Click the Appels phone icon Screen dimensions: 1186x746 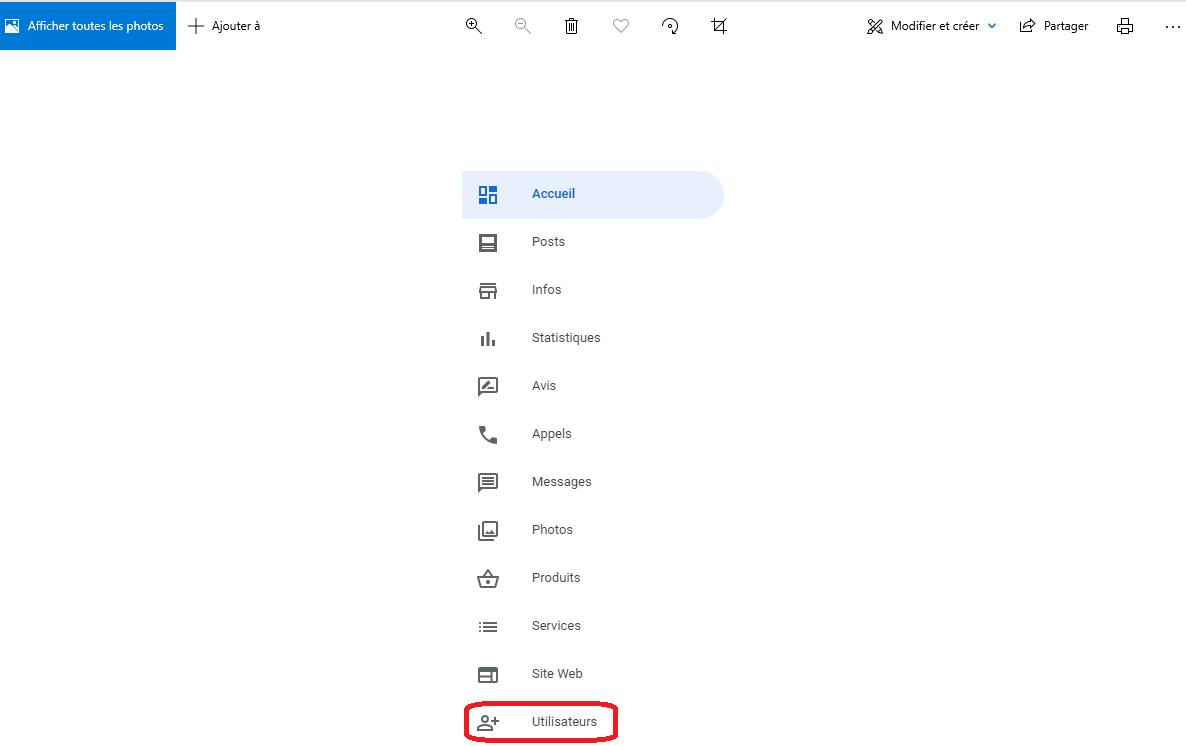click(x=488, y=434)
